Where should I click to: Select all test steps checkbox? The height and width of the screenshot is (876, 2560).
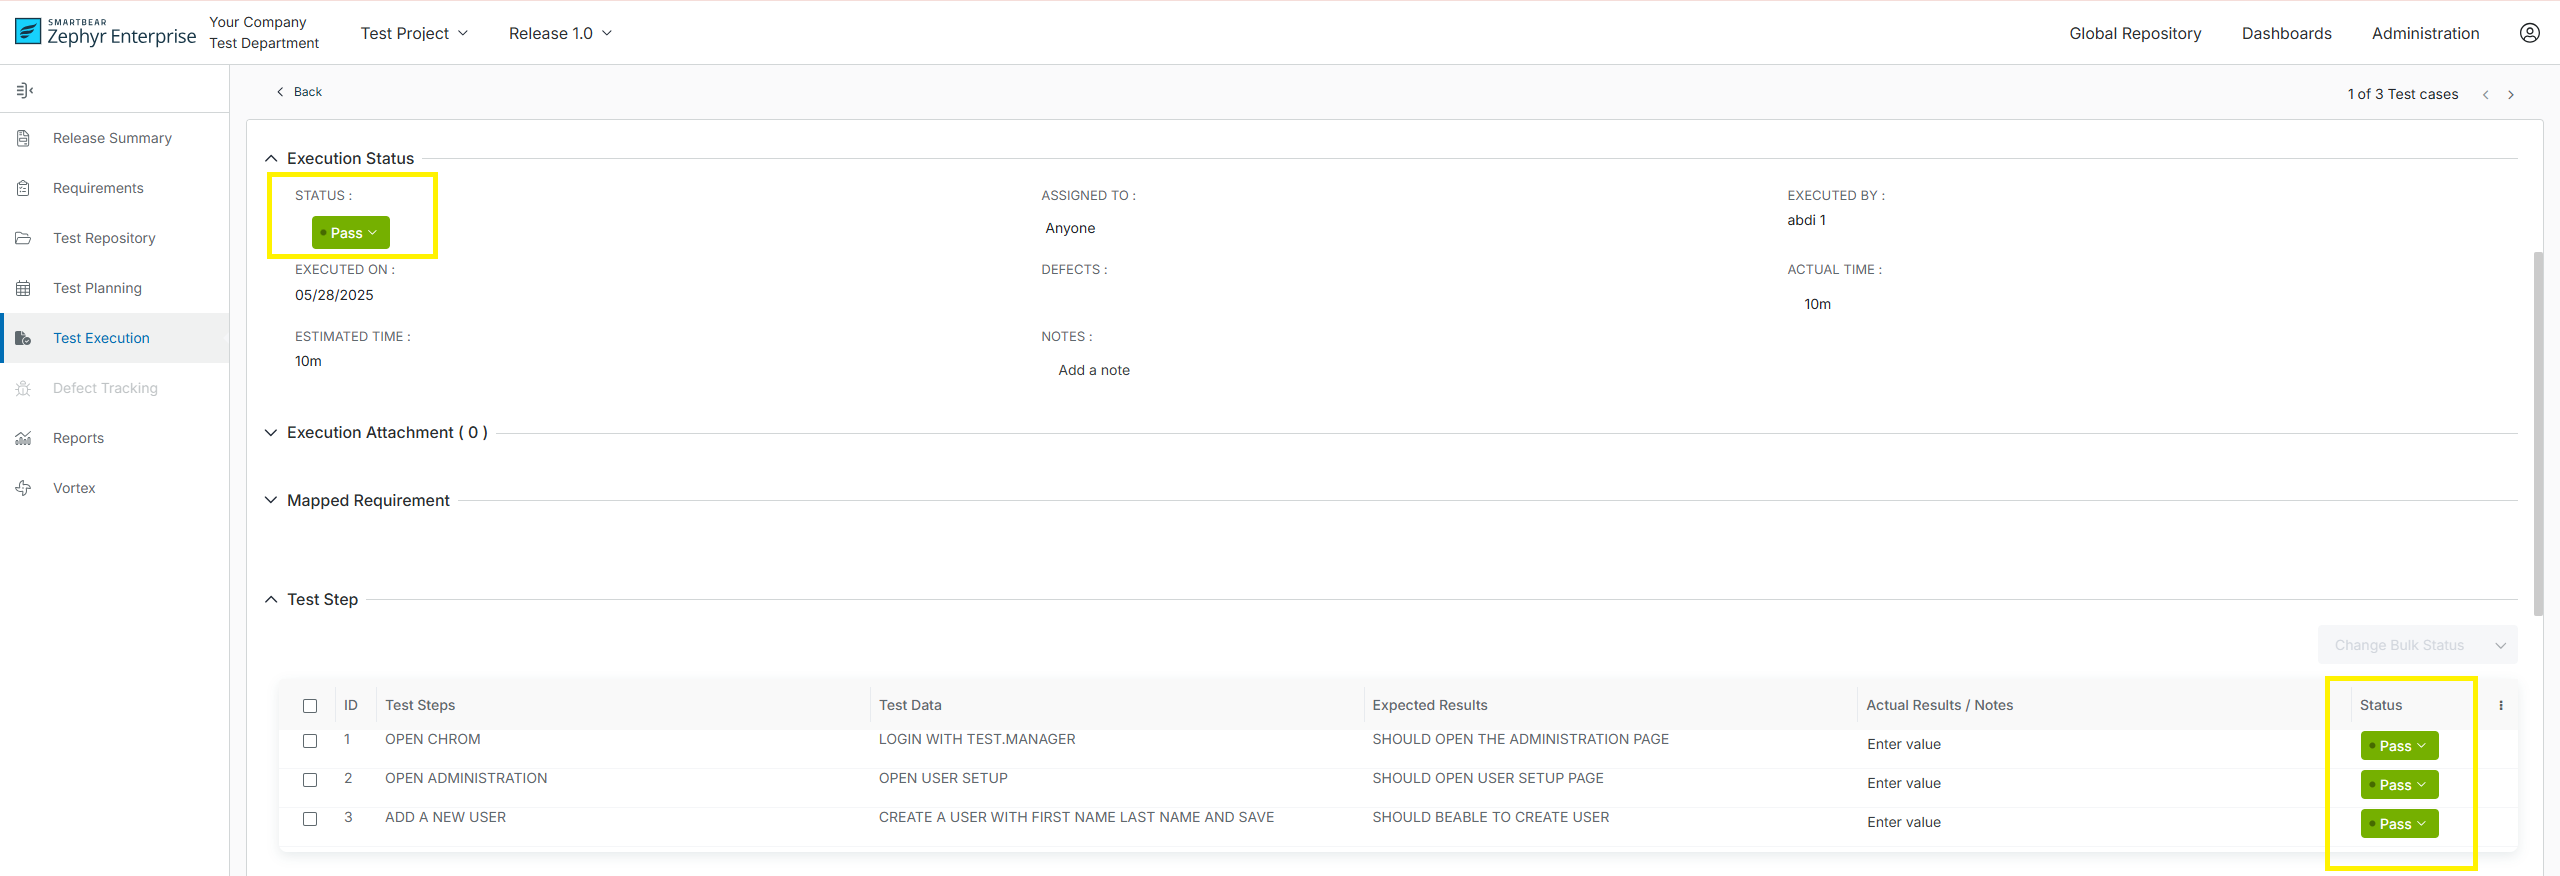coord(310,706)
